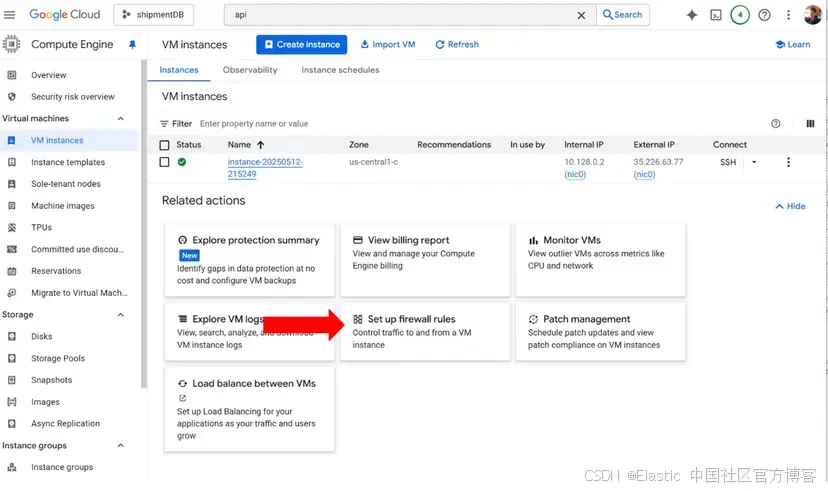Collapse the Storage section
Image resolution: width=828 pixels, height=491 pixels.
pos(120,315)
